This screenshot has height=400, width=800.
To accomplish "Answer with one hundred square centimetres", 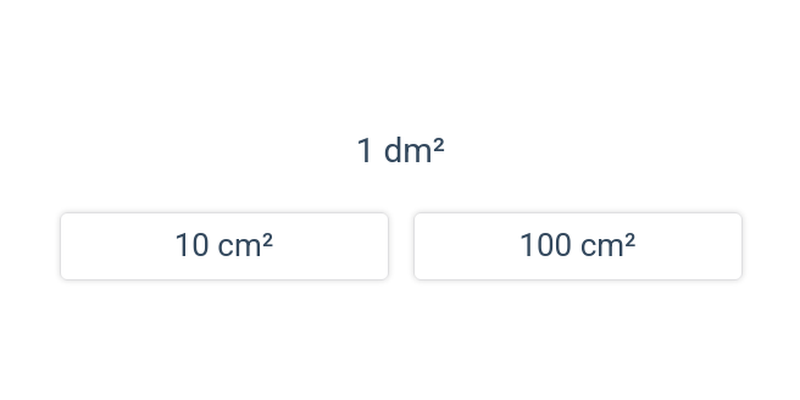I will point(578,246).
